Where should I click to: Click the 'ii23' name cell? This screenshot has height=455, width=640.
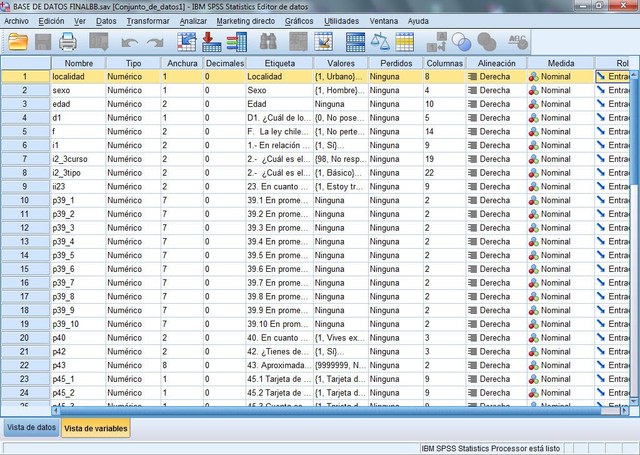(x=78, y=186)
